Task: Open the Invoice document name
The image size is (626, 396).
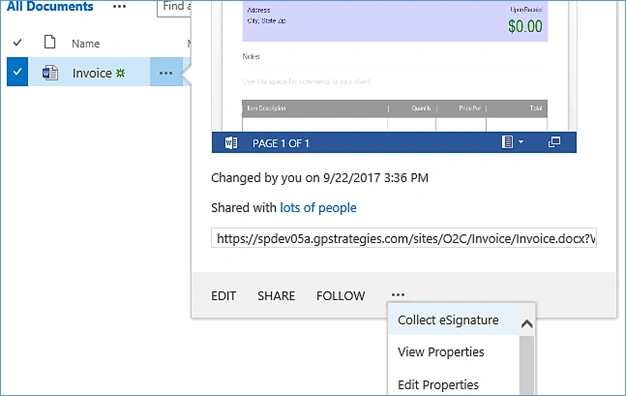Action: (x=92, y=73)
